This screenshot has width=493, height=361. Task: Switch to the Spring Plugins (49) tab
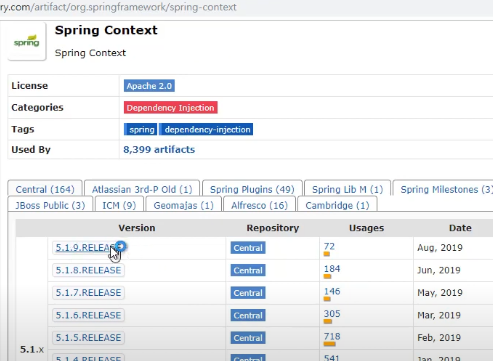(252, 189)
